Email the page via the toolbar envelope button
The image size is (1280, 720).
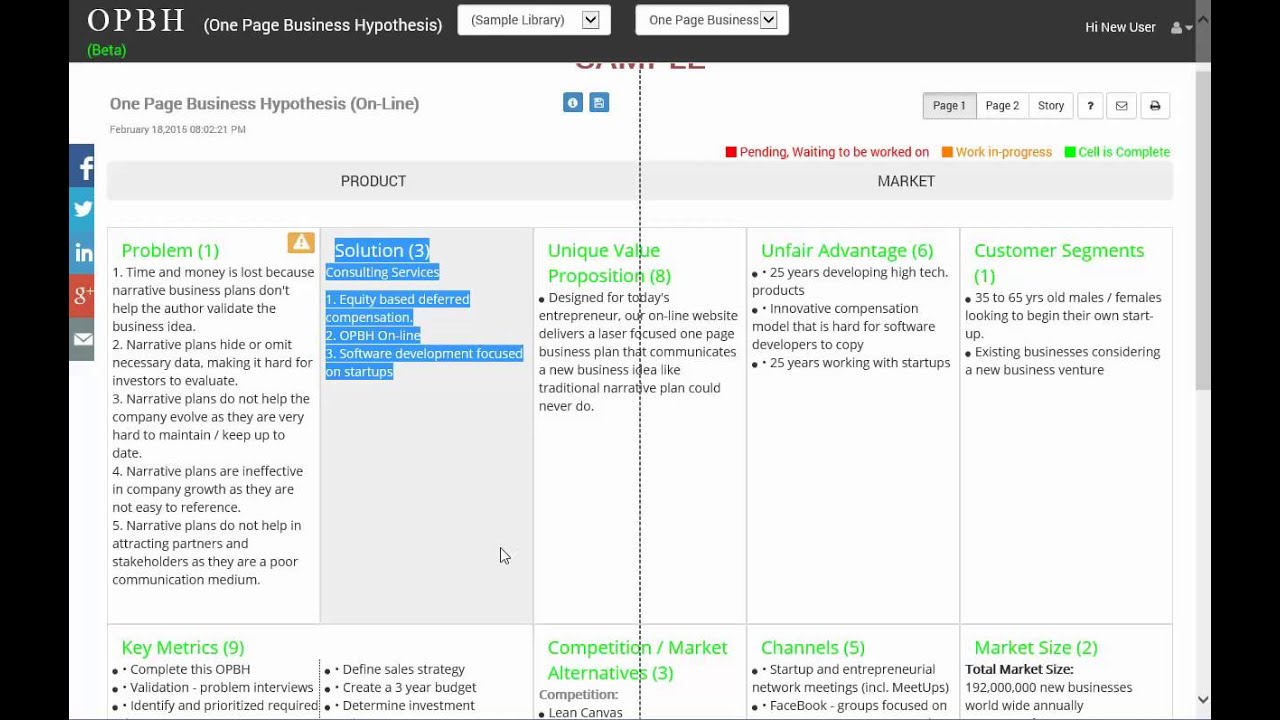[1122, 106]
